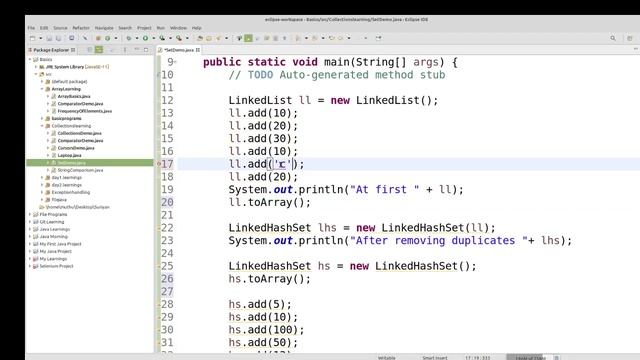This screenshot has width=640, height=360.
Task: Select StringComparison.java in the tree
Action: [x=80, y=170]
